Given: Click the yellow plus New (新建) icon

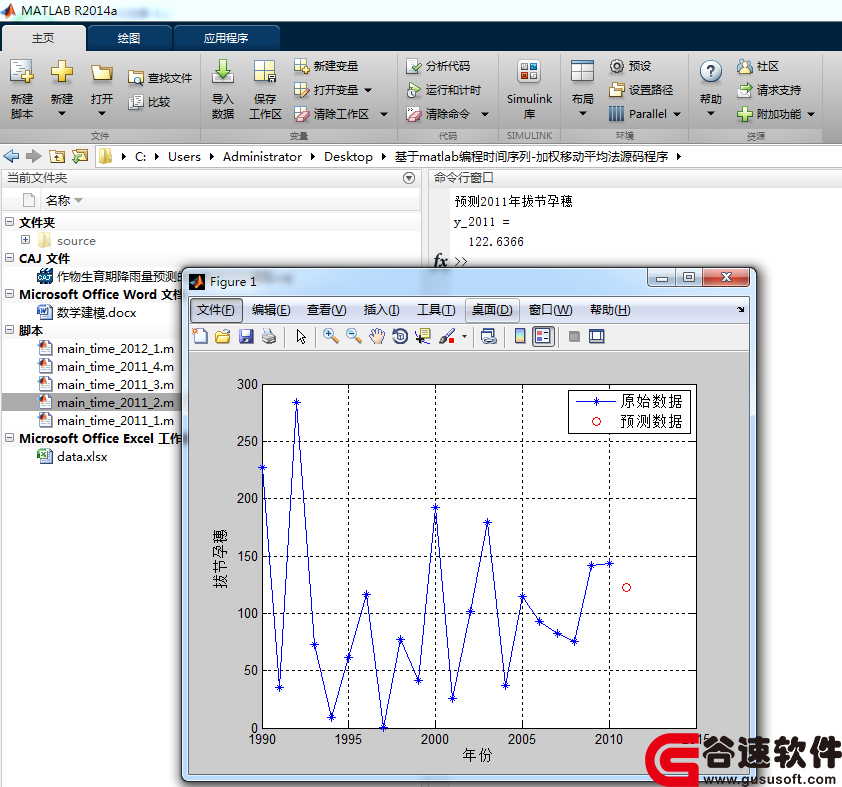Looking at the screenshot, I should pyautogui.click(x=62, y=71).
